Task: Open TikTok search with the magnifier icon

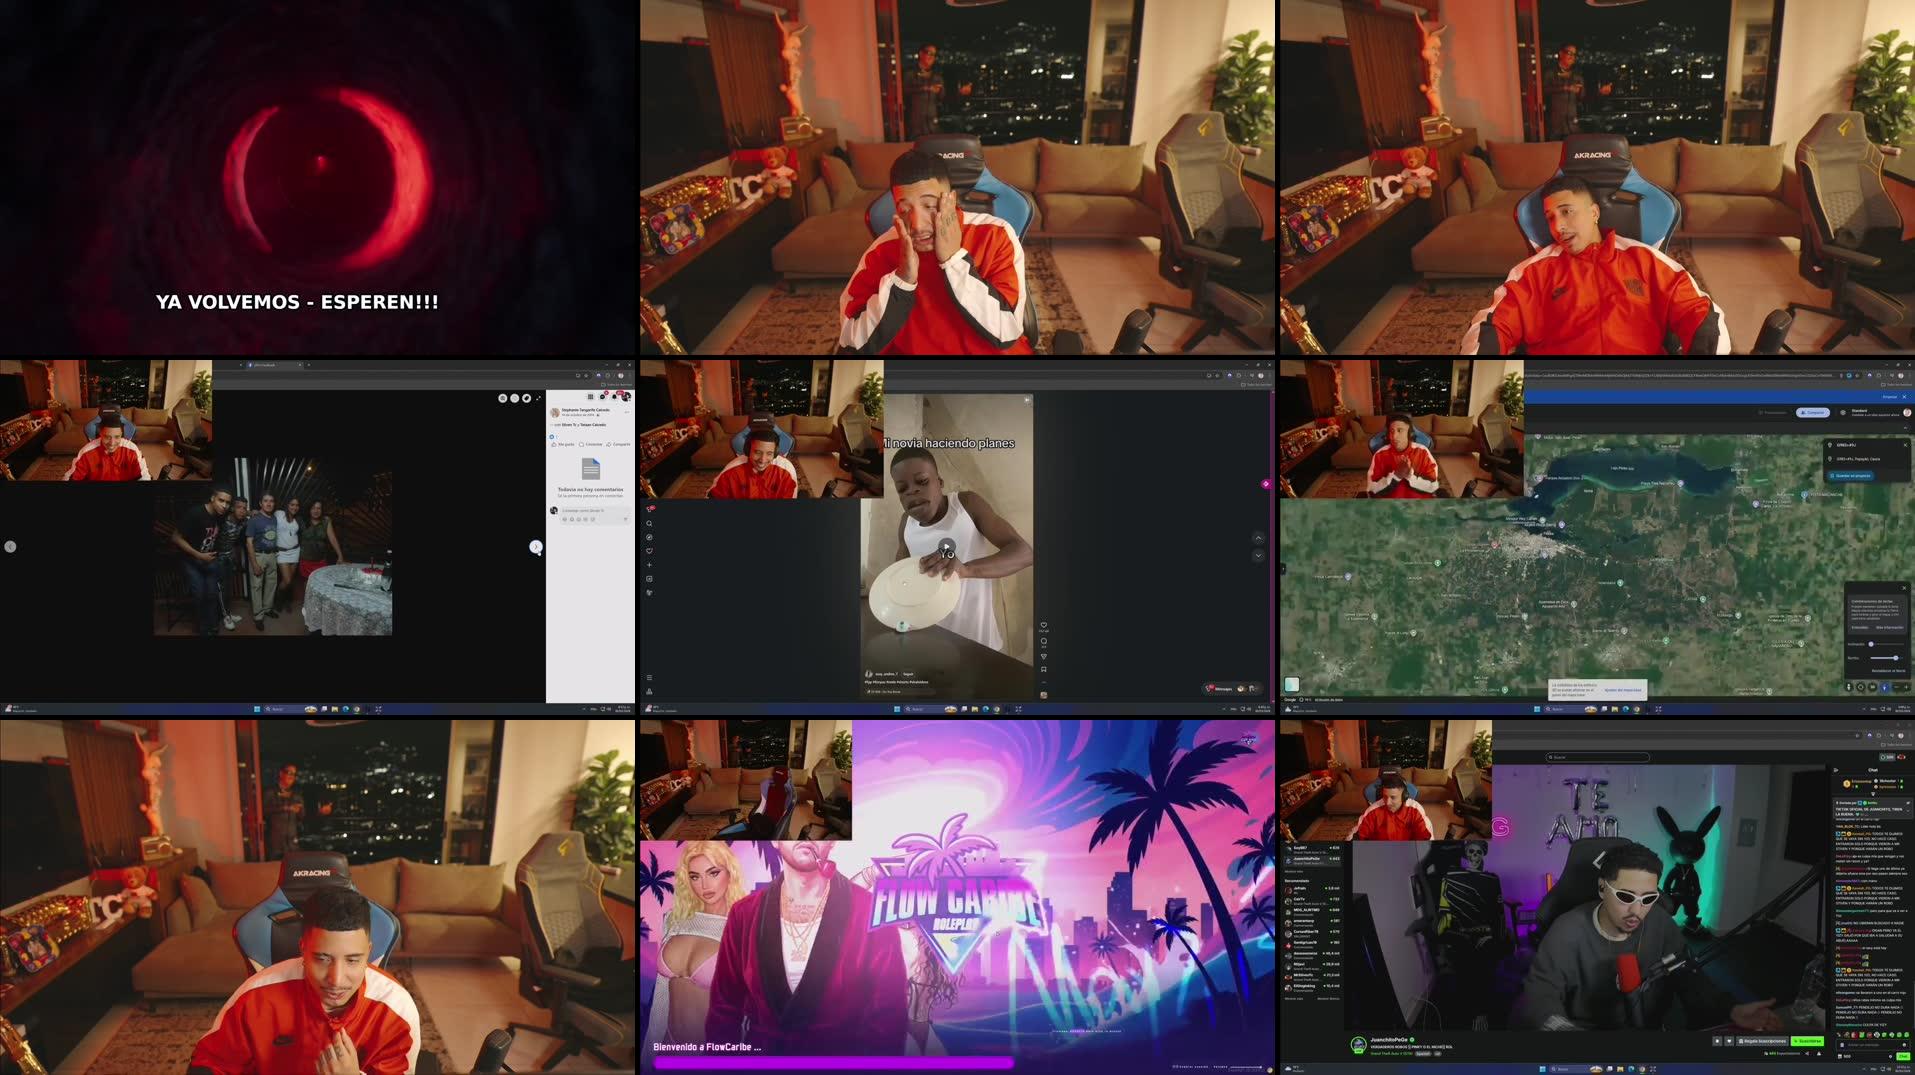Action: (649, 524)
